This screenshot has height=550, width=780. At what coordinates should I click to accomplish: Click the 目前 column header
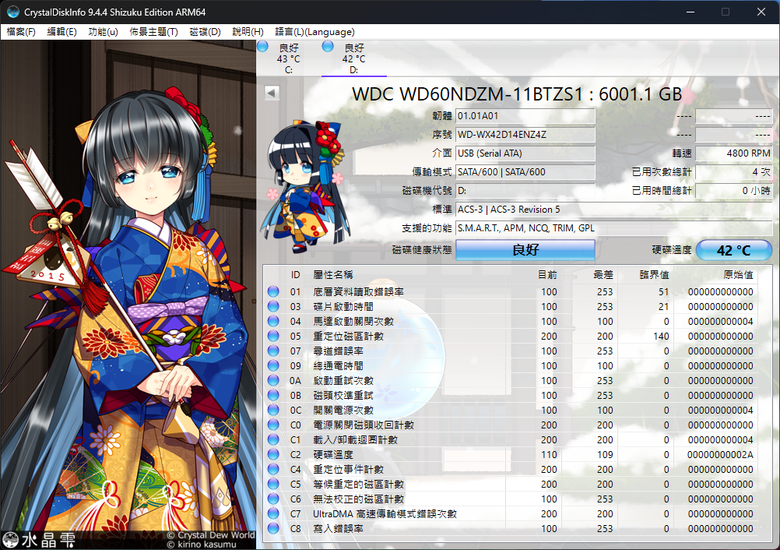[547, 275]
